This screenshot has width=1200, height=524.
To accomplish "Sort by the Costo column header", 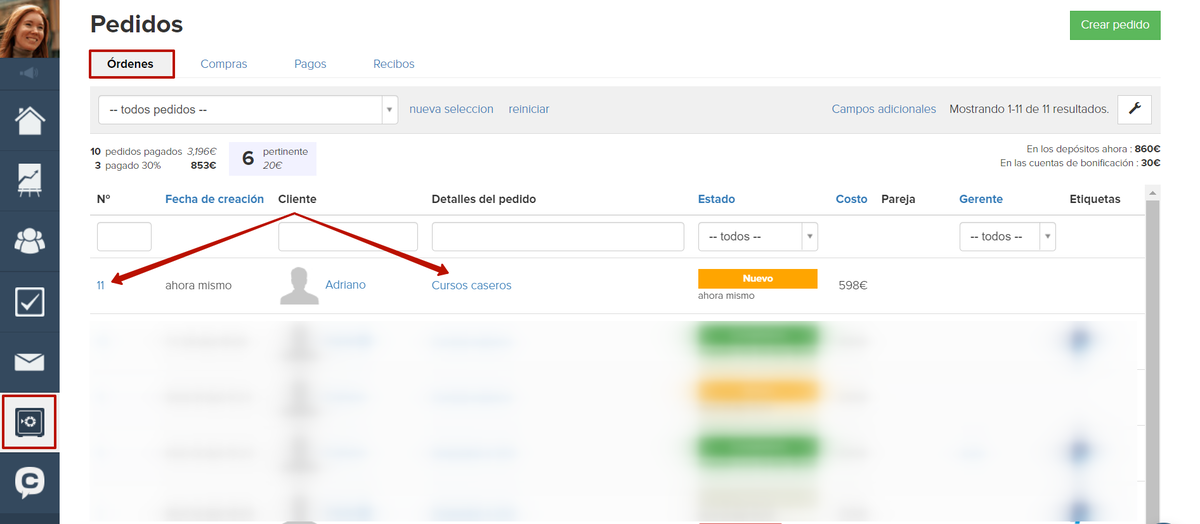I will tap(852, 199).
